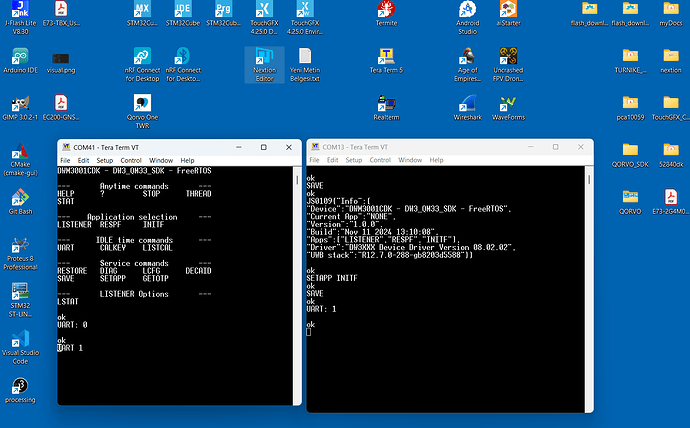The width and height of the screenshot is (690, 428).
Task: Launch Arduino IDE shortcut
Action: tap(20, 61)
